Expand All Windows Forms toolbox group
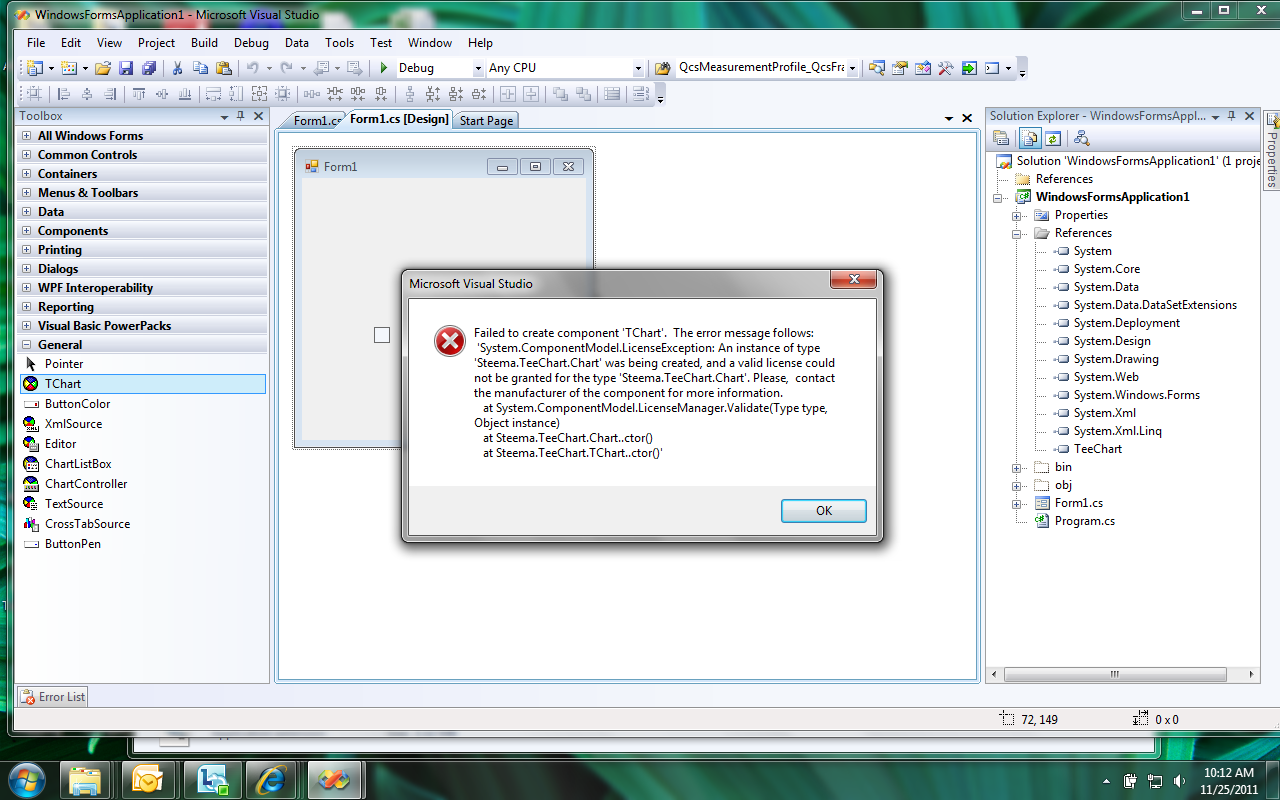Image resolution: width=1280 pixels, height=800 pixels. pyautogui.click(x=25, y=136)
